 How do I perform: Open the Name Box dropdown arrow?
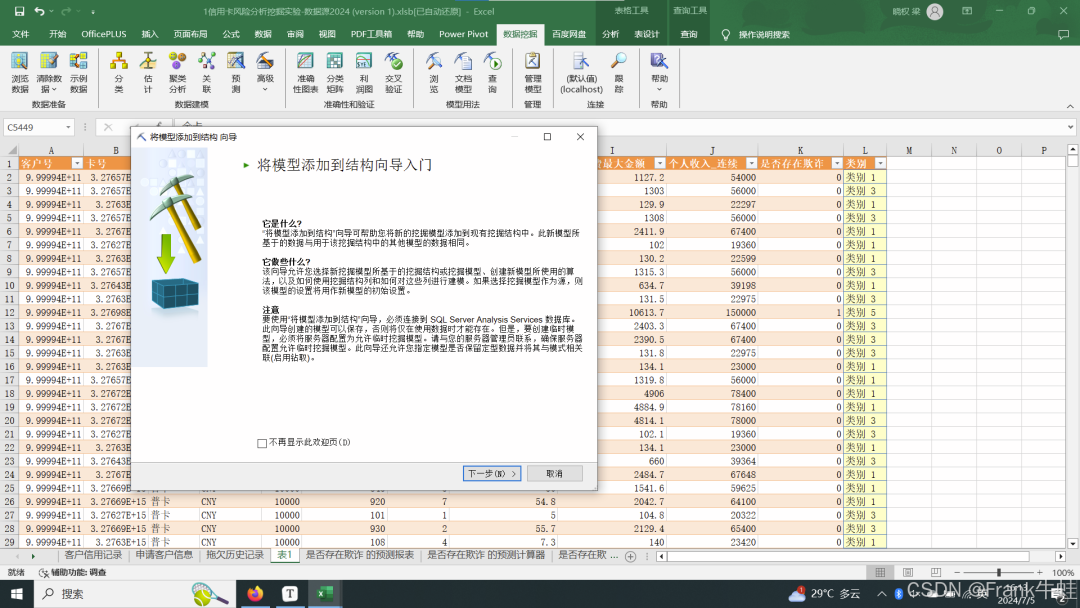tap(68, 127)
